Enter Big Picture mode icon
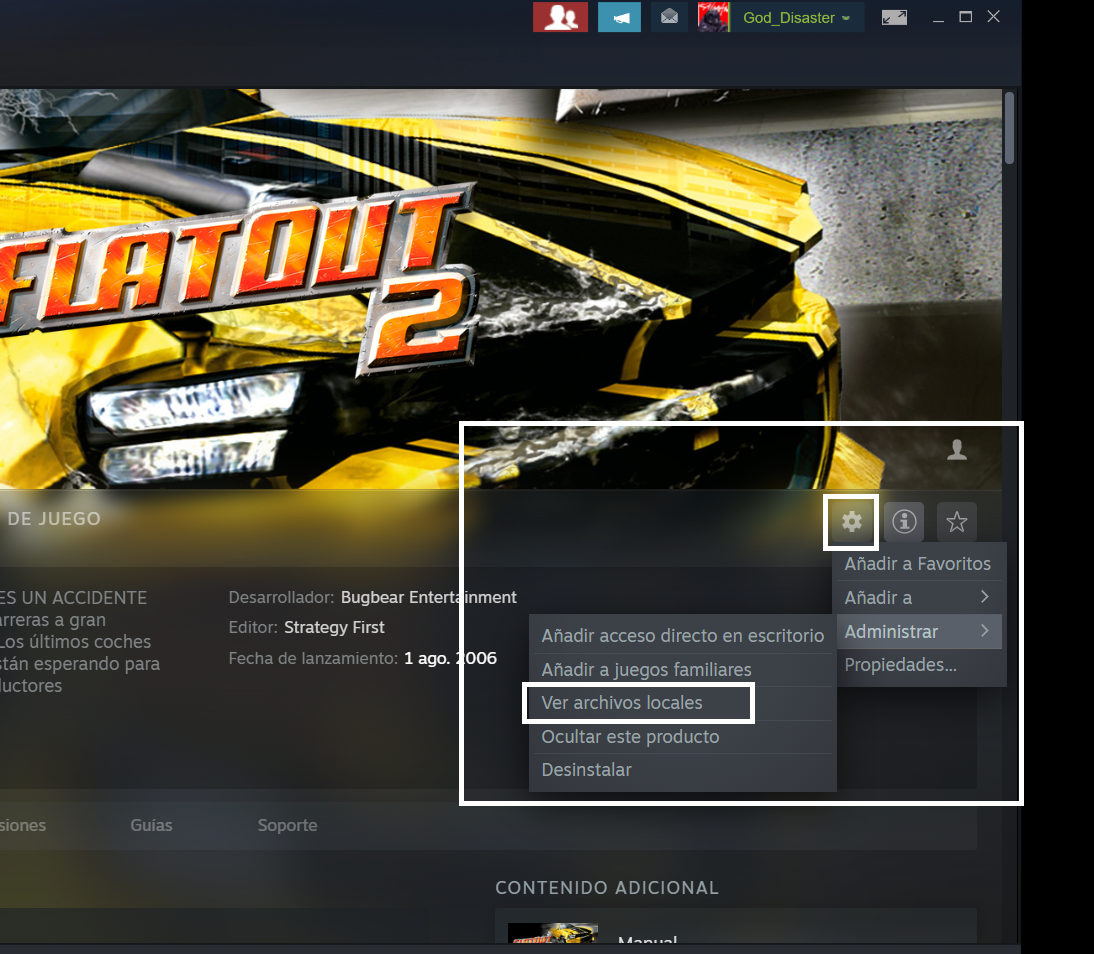1094x954 pixels. [894, 17]
